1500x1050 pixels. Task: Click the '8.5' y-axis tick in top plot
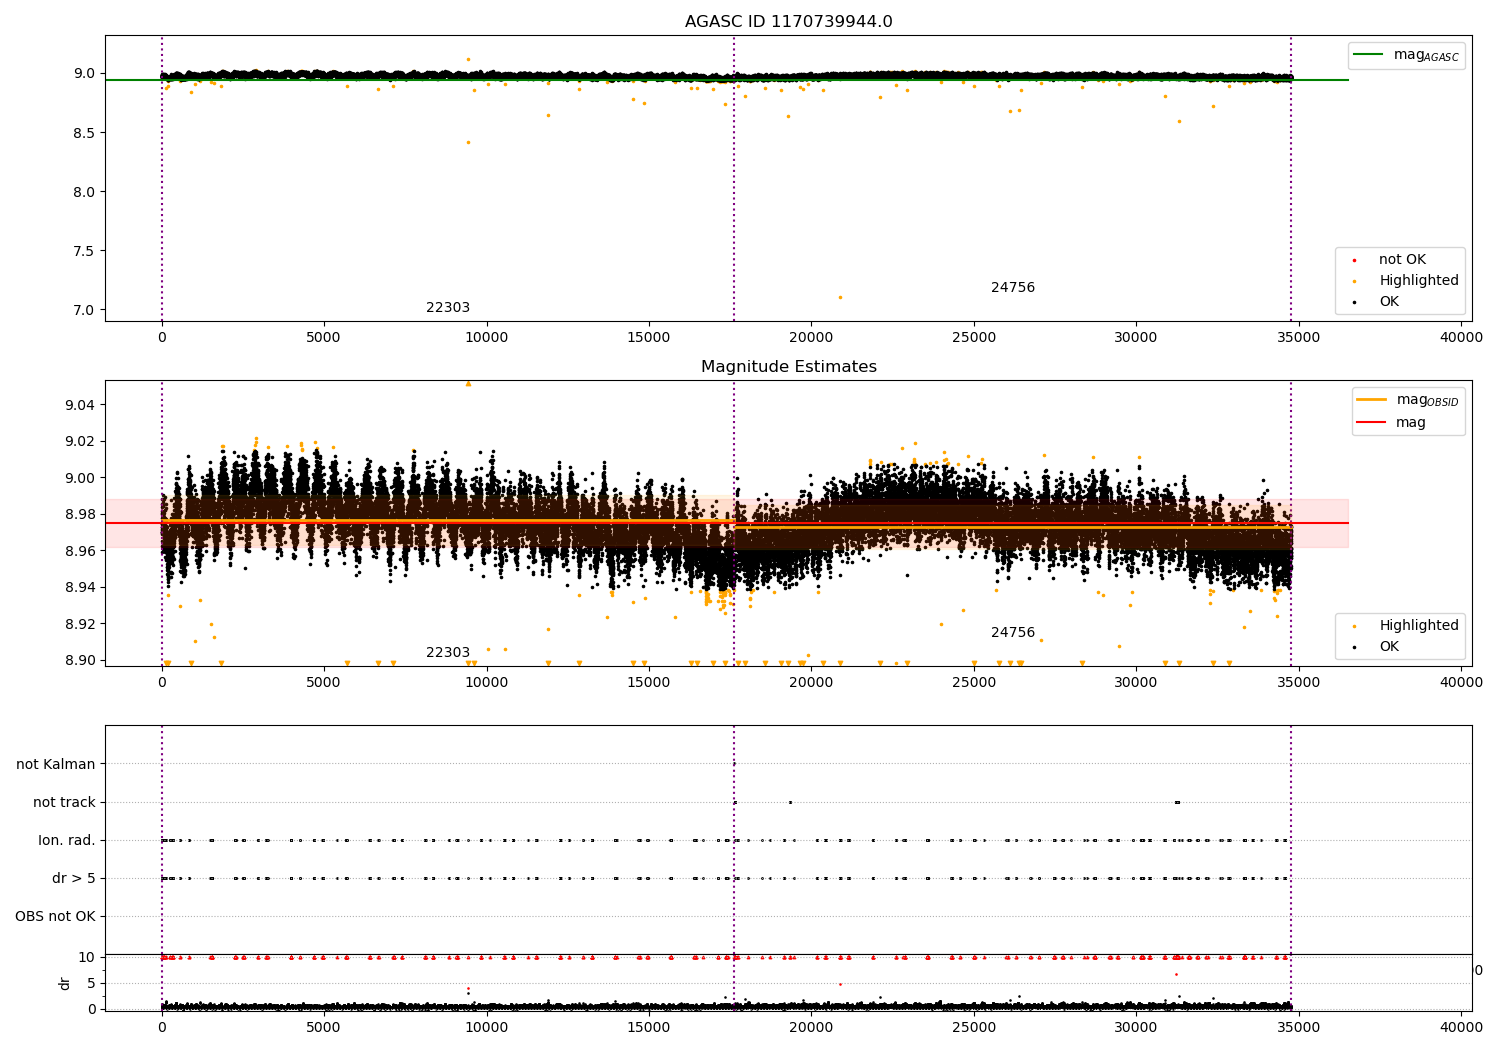[x=82, y=133]
